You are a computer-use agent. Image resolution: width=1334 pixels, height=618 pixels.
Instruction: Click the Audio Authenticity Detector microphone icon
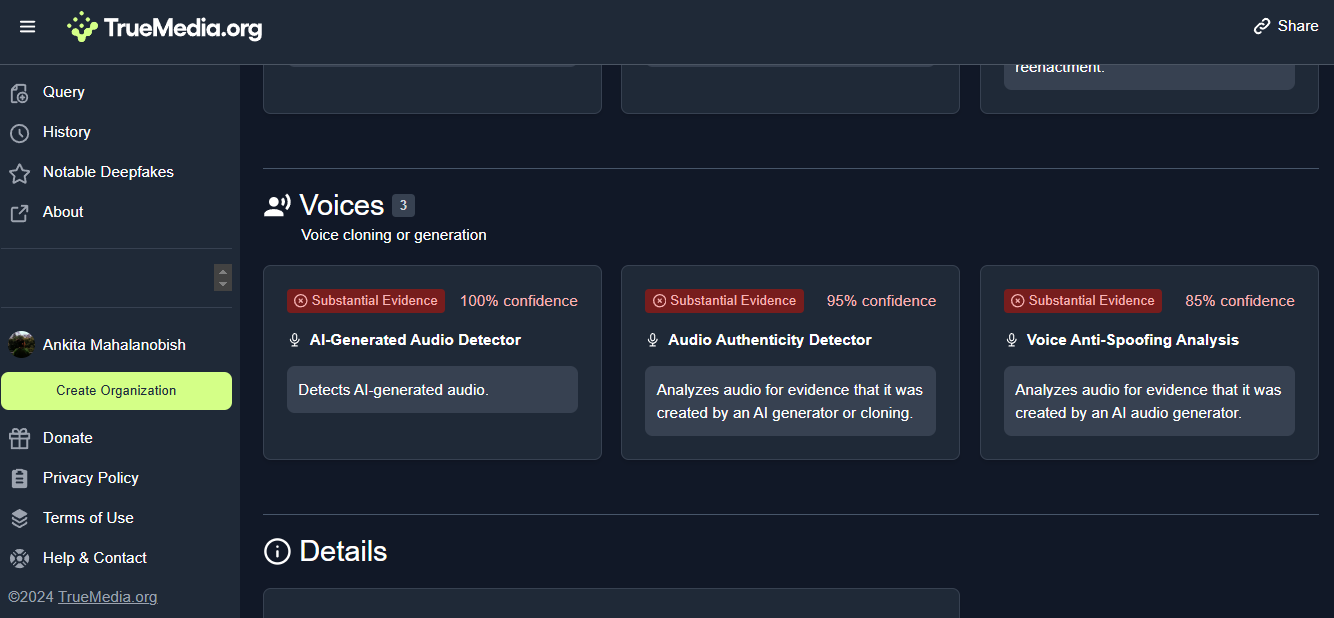point(653,341)
